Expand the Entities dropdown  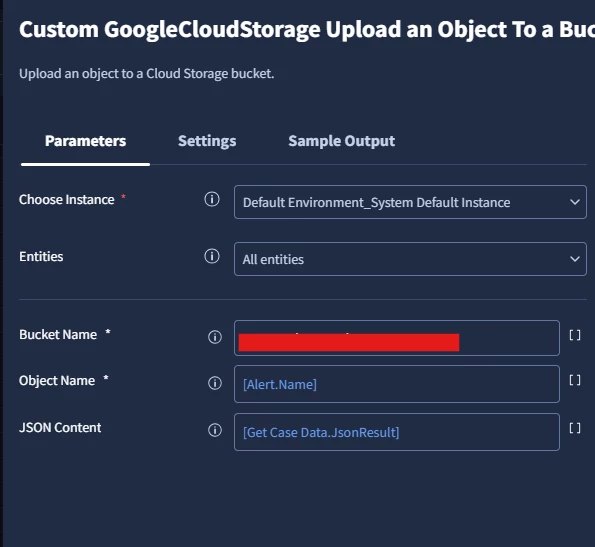[x=410, y=259]
